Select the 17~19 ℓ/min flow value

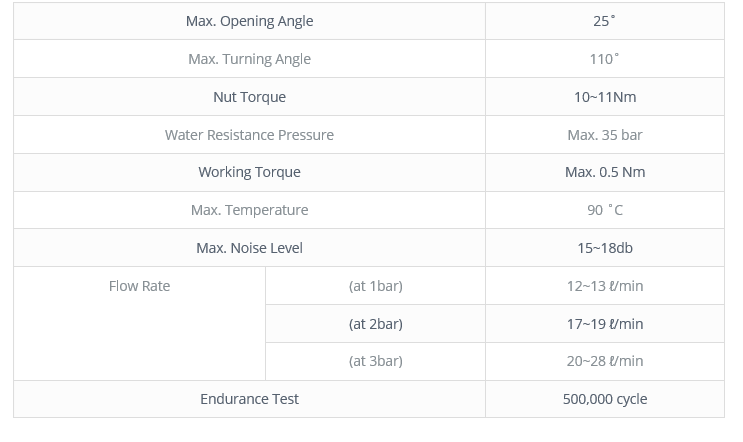click(605, 324)
